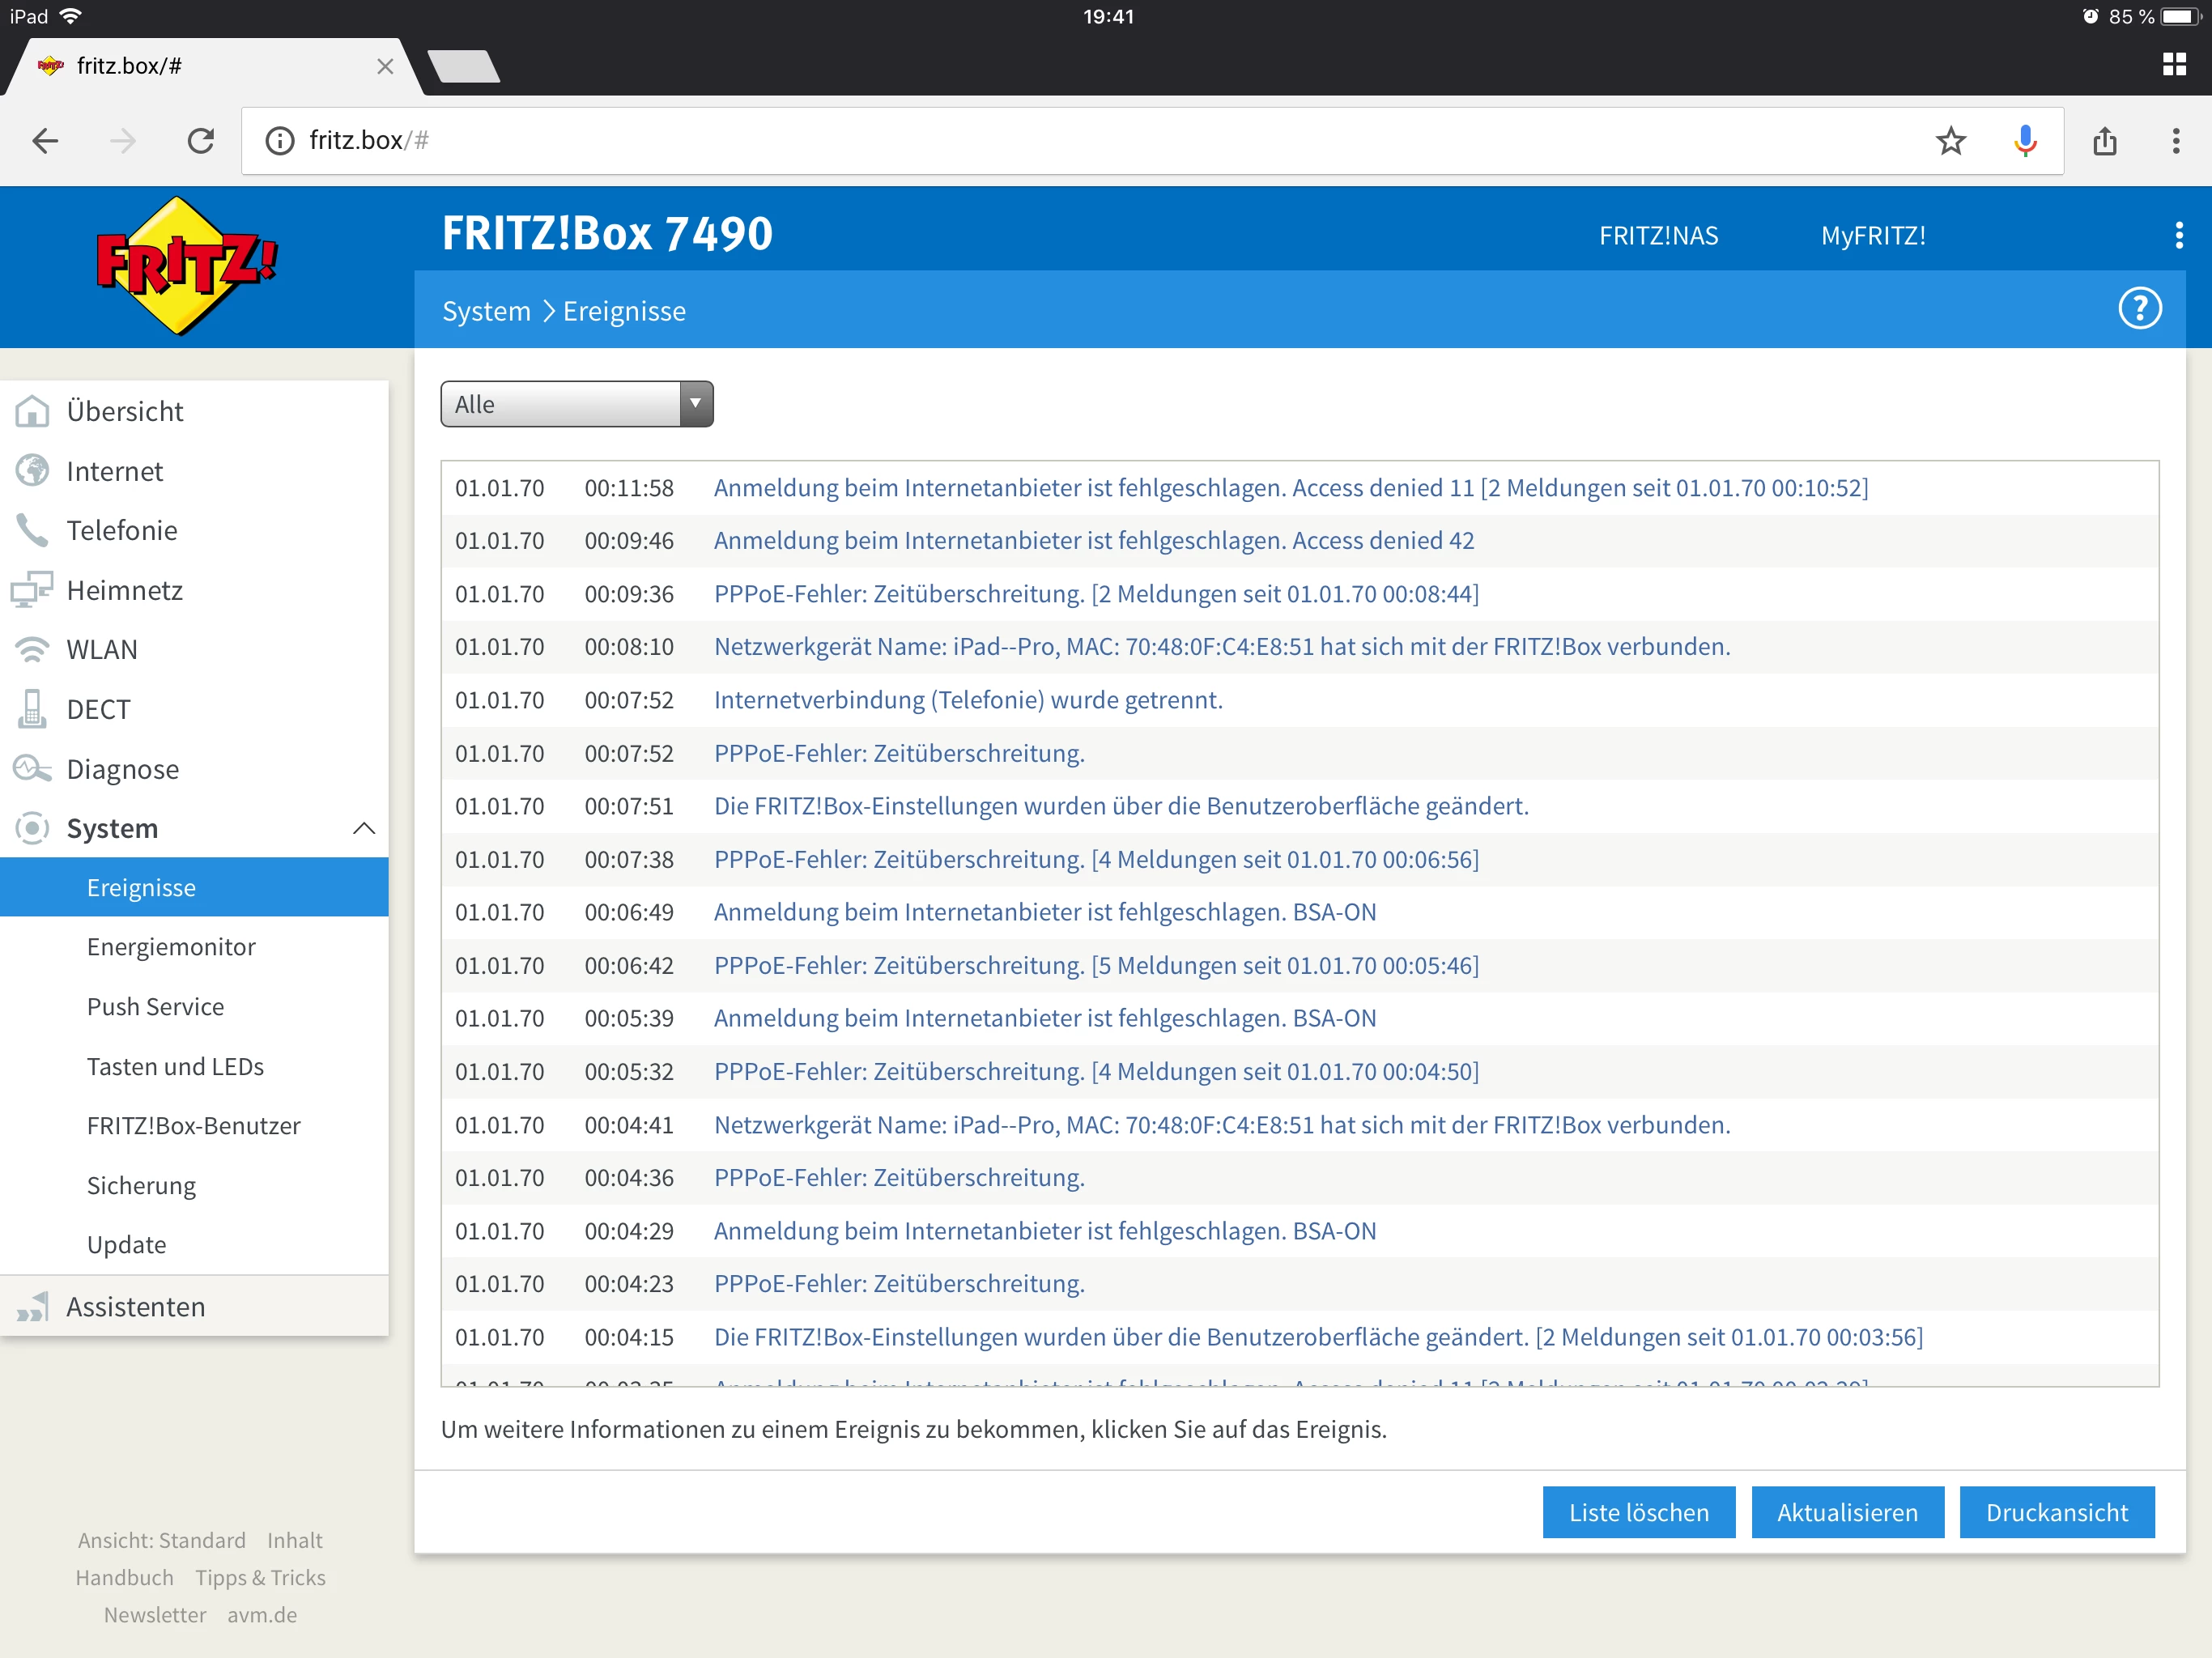Select Energiemonitor in the System submenu

[x=171, y=947]
